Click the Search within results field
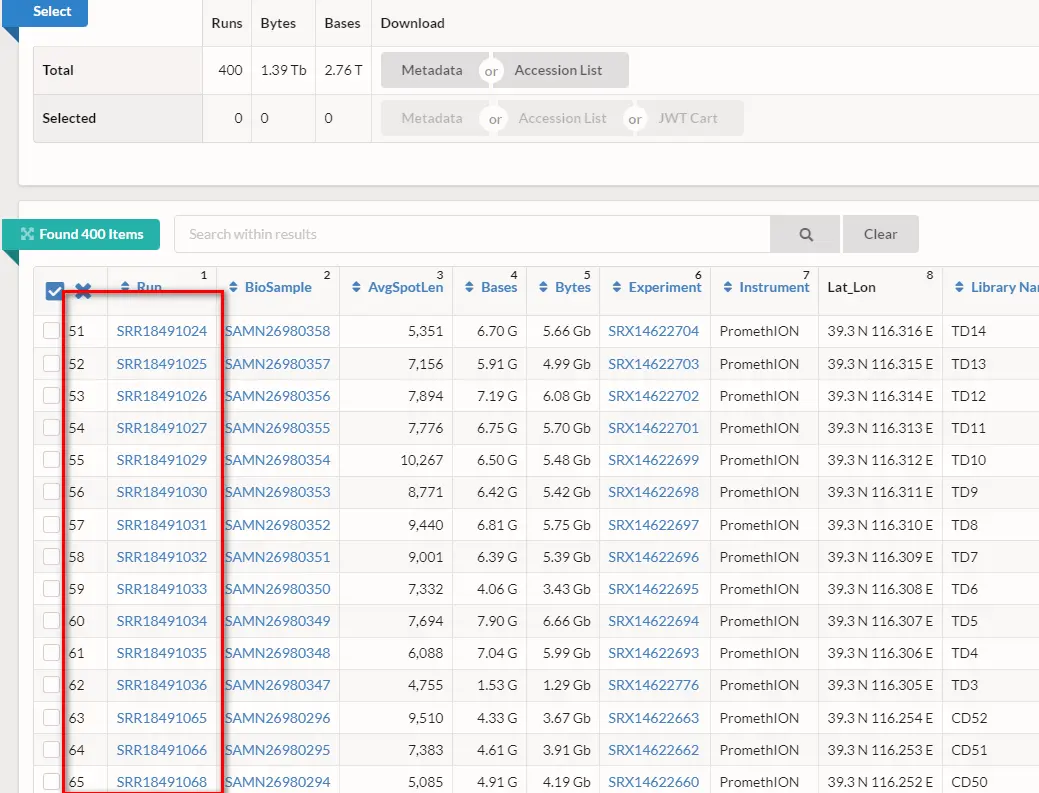The image size is (1039, 793). [x=472, y=234]
